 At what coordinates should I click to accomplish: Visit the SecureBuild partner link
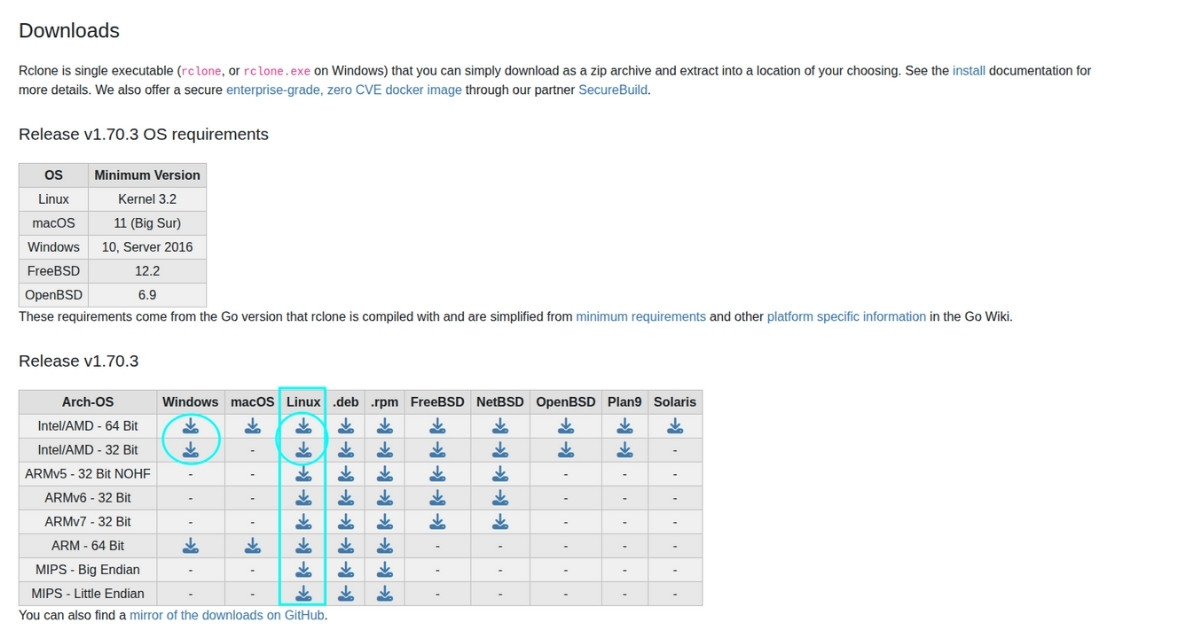[613, 90]
